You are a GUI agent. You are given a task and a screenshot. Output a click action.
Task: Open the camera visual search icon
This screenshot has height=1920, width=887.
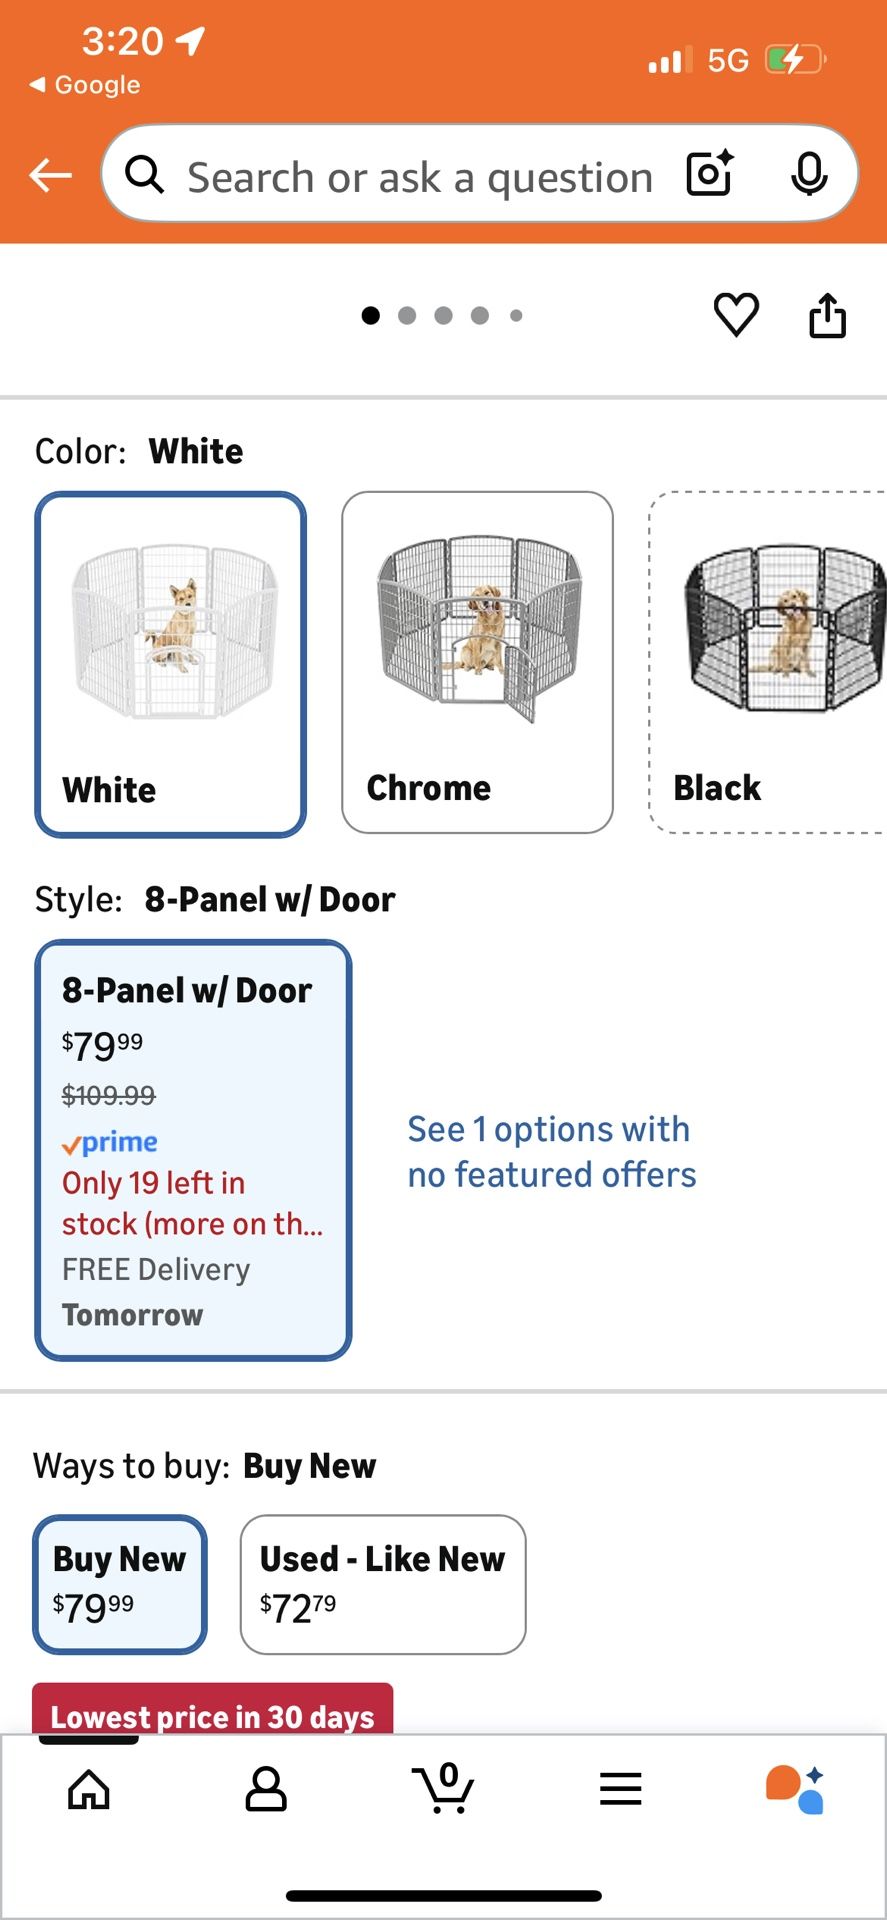point(707,174)
